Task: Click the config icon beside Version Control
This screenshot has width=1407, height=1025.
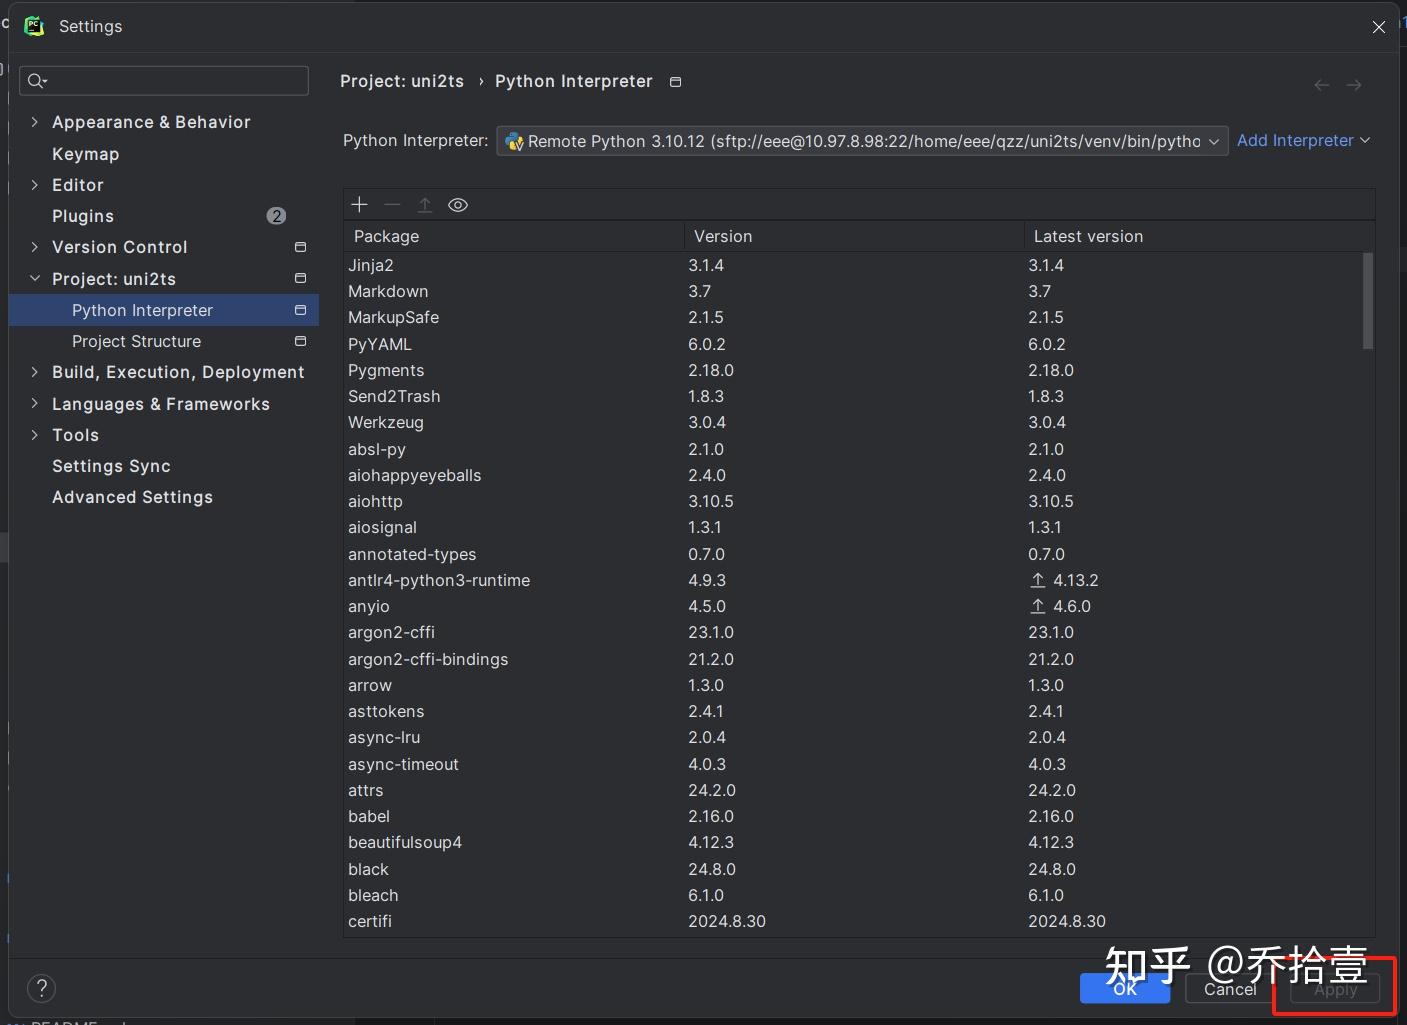Action: pos(300,247)
